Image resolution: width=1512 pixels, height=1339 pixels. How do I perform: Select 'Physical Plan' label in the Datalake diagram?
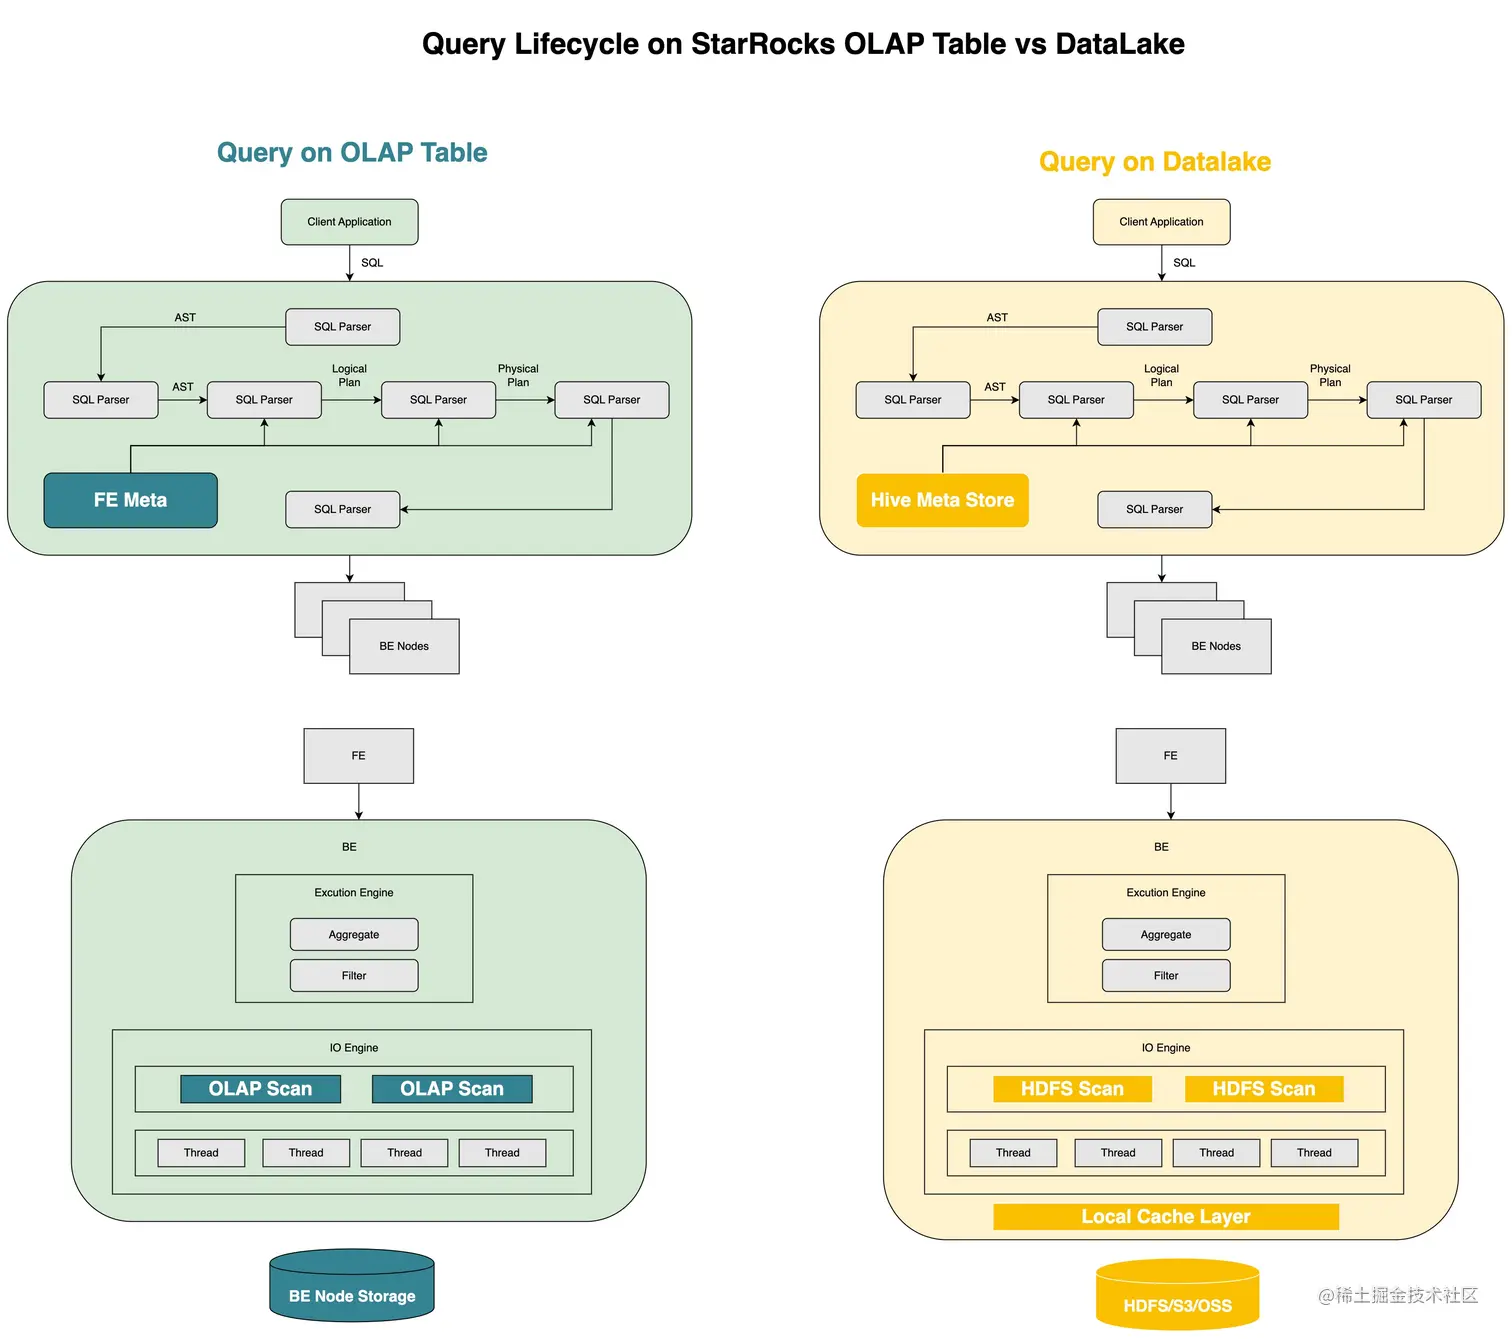(x=1330, y=376)
